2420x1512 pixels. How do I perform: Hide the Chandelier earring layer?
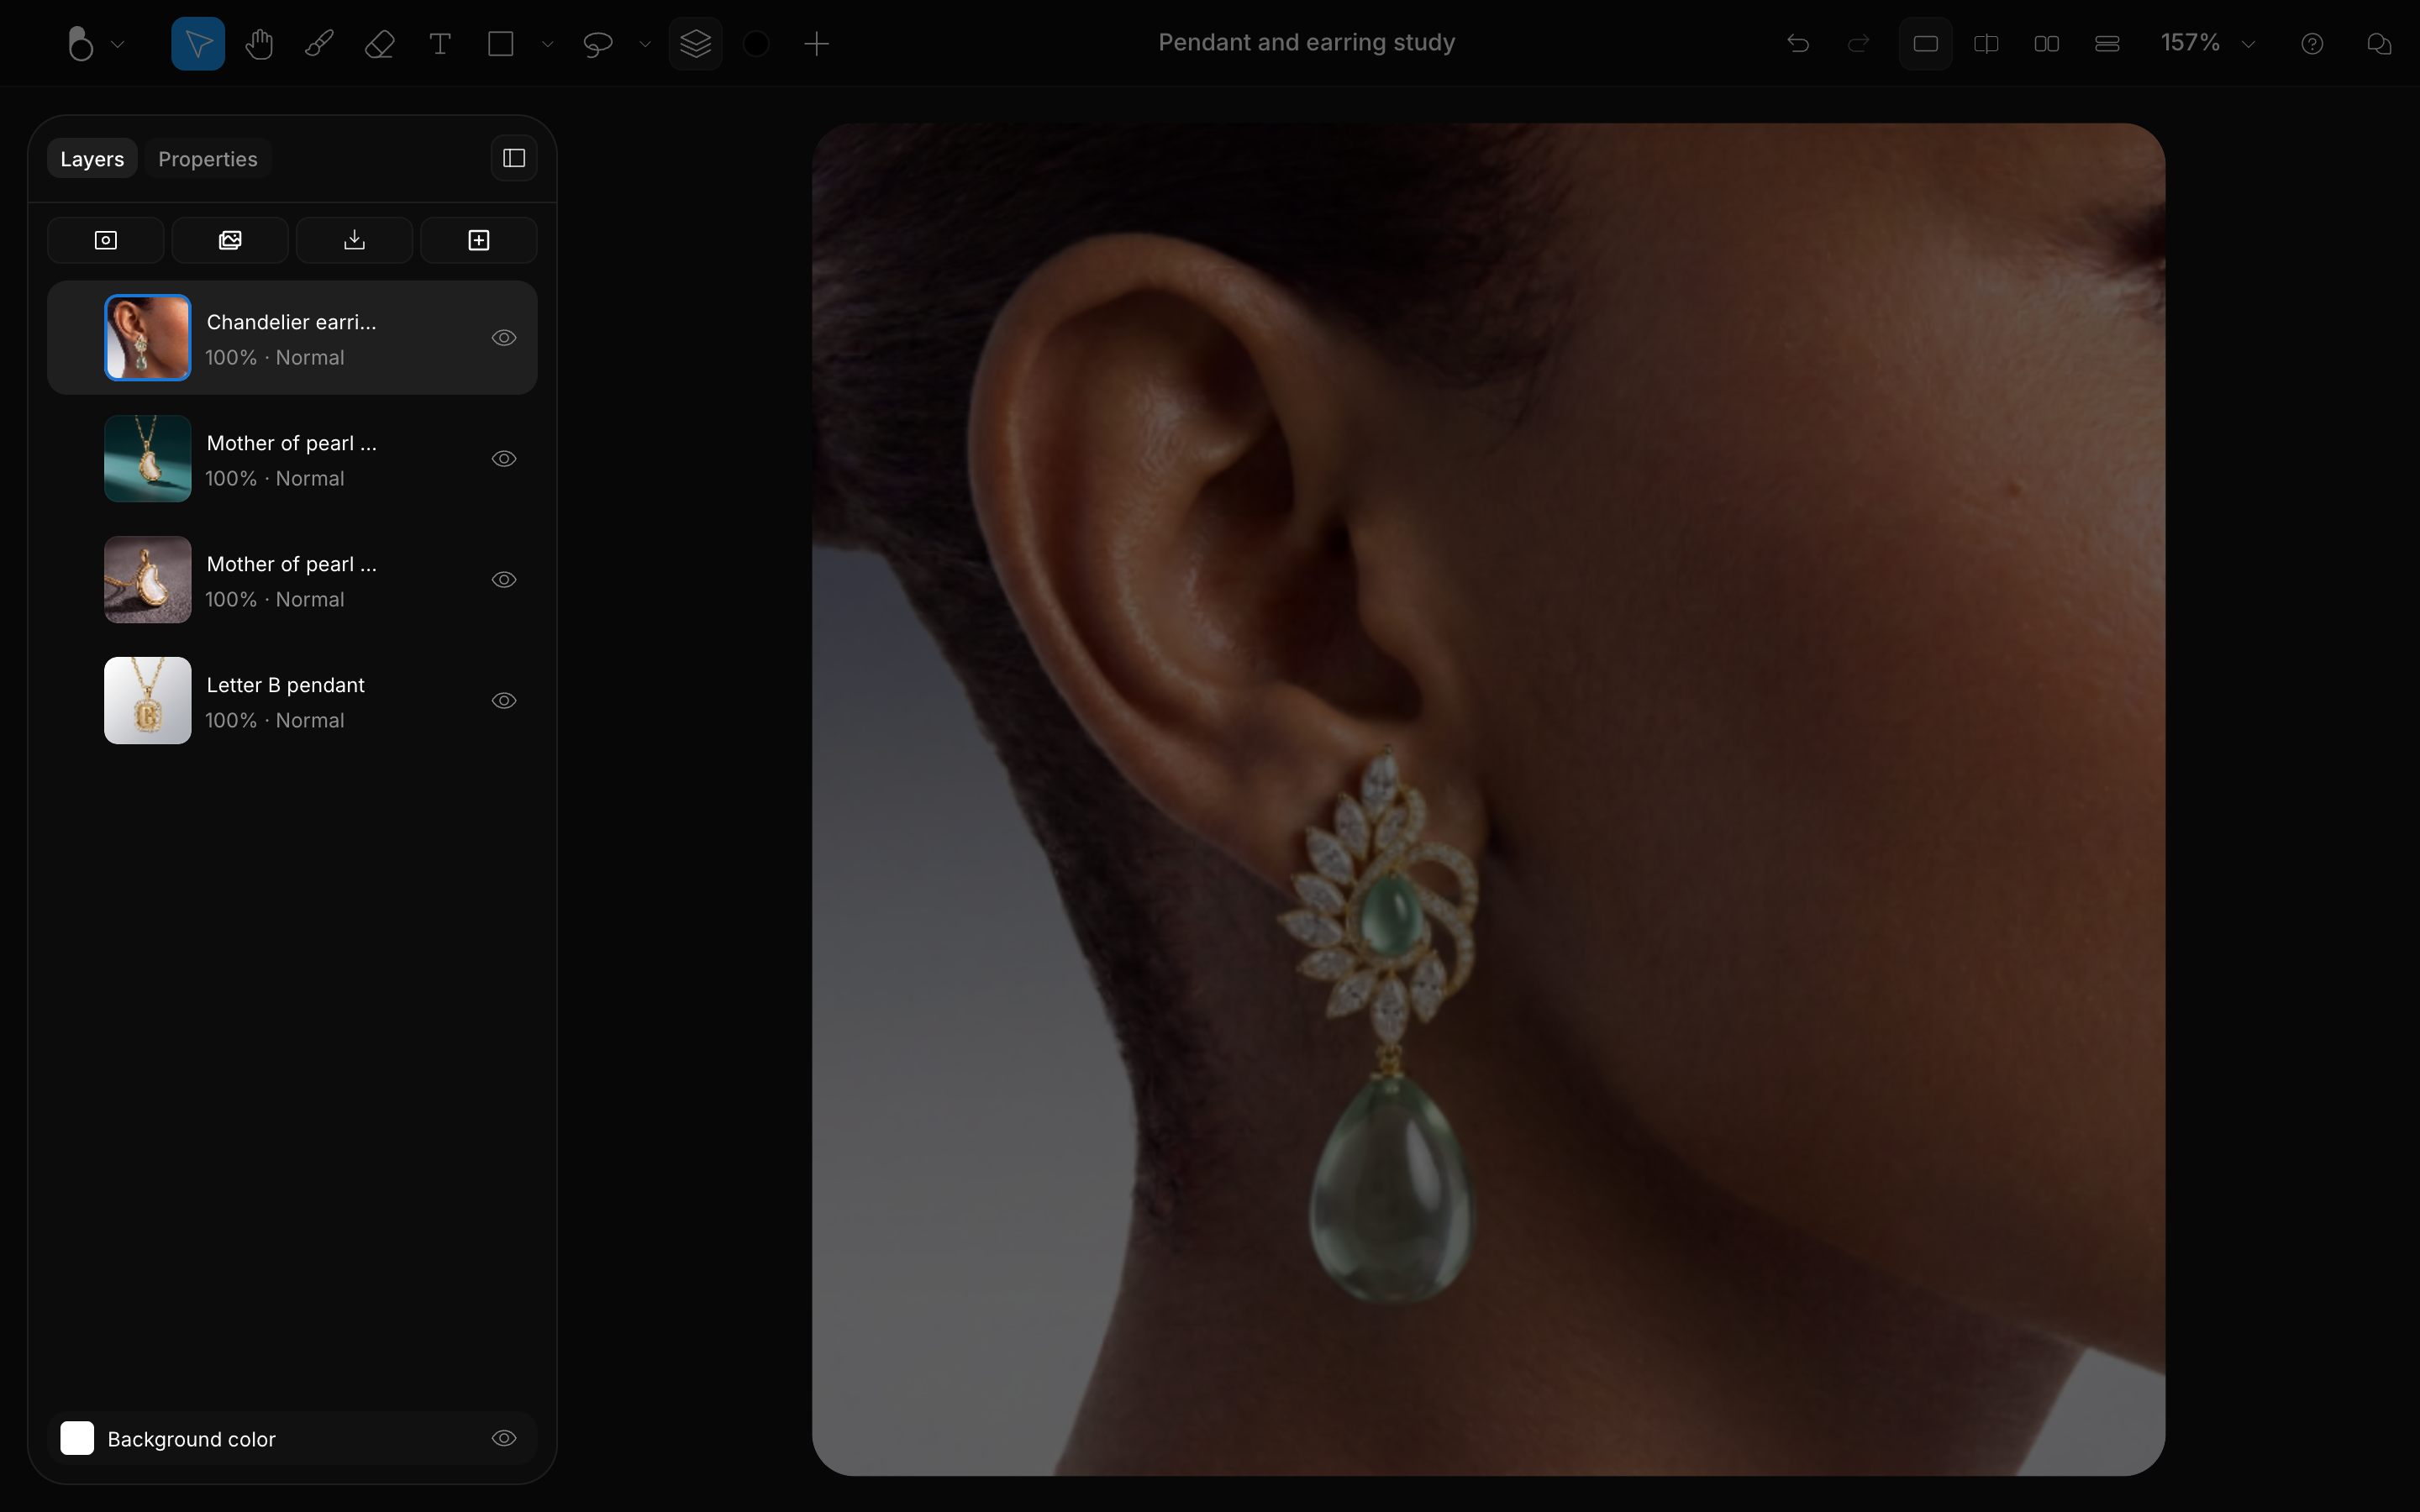click(504, 338)
